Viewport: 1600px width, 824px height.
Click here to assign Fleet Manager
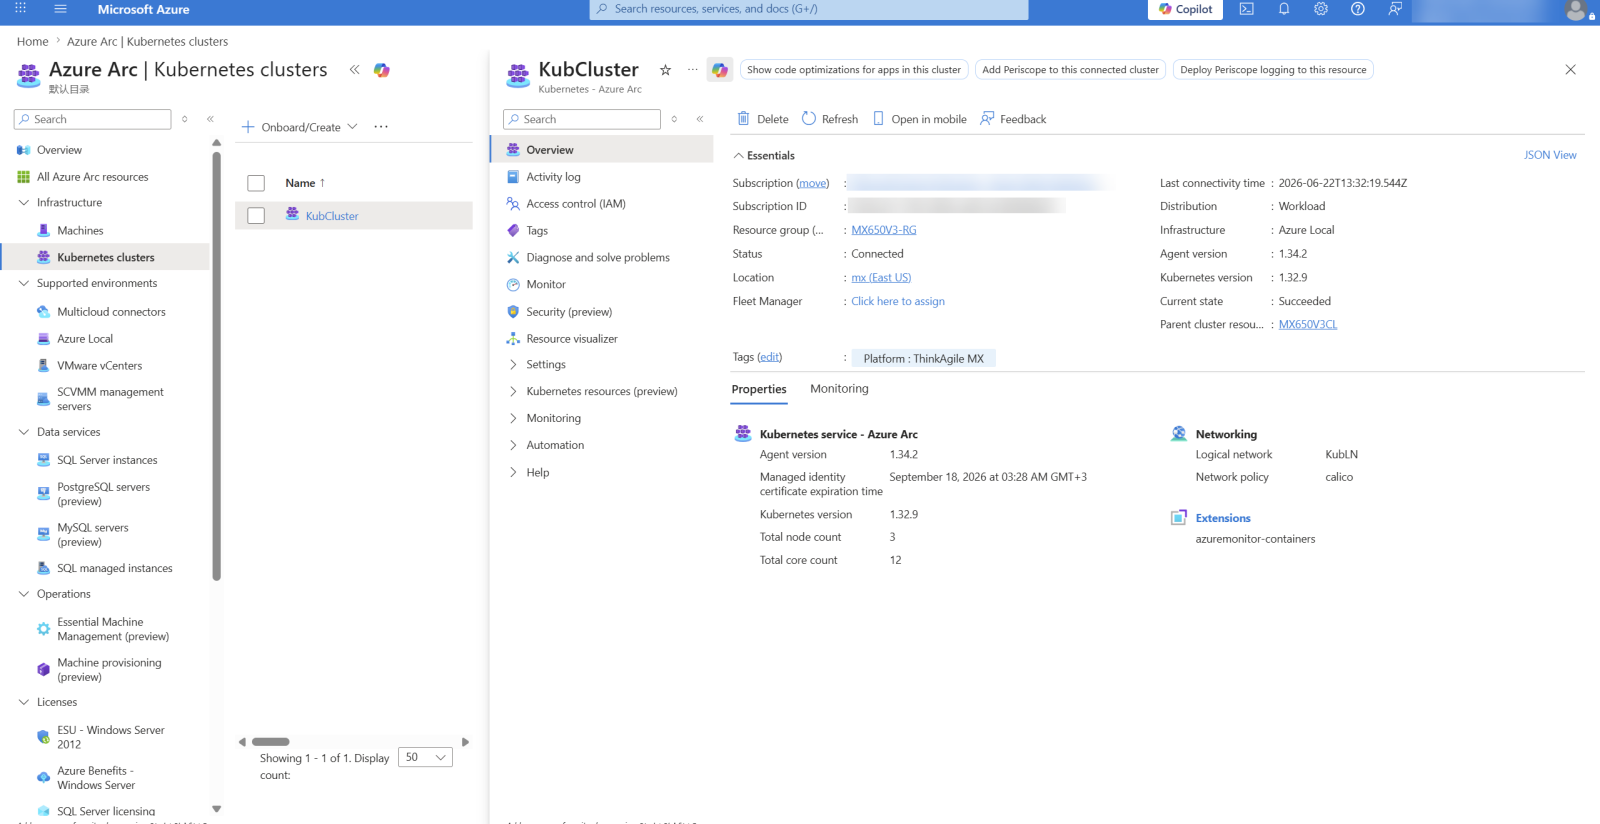[898, 302]
